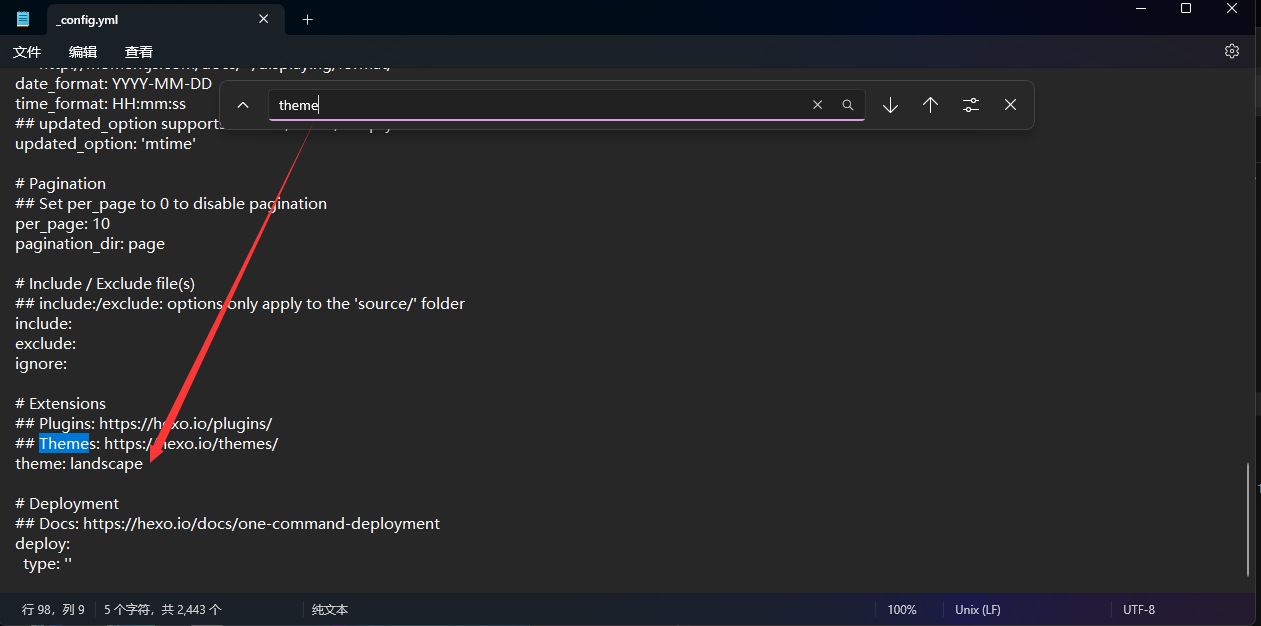Click Unix (LF) line ending indicator
The image size is (1261, 626).
(977, 609)
